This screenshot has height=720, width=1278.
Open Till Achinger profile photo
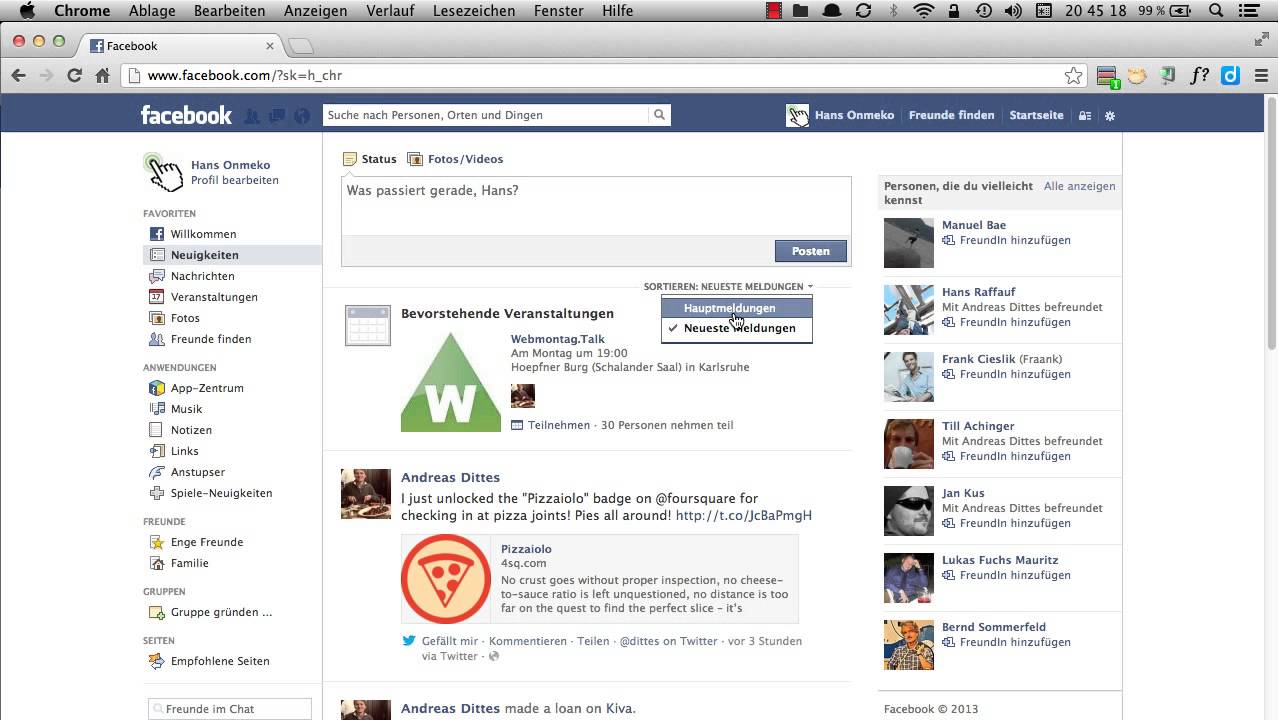pyautogui.click(x=909, y=443)
